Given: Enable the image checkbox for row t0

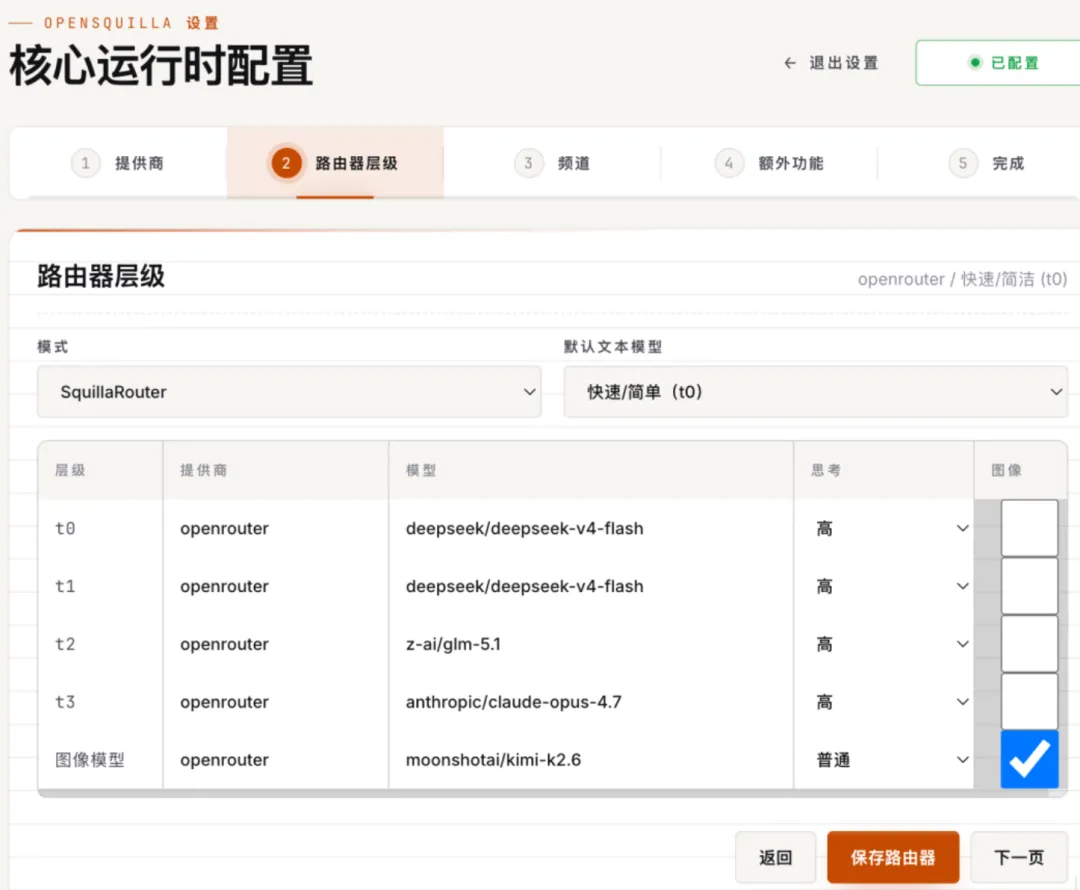Looking at the screenshot, I should (1029, 528).
